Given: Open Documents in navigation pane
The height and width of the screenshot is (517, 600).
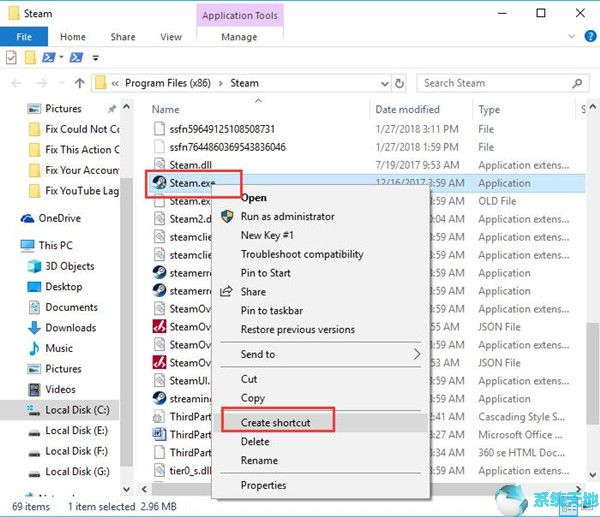Looking at the screenshot, I should click(71, 307).
